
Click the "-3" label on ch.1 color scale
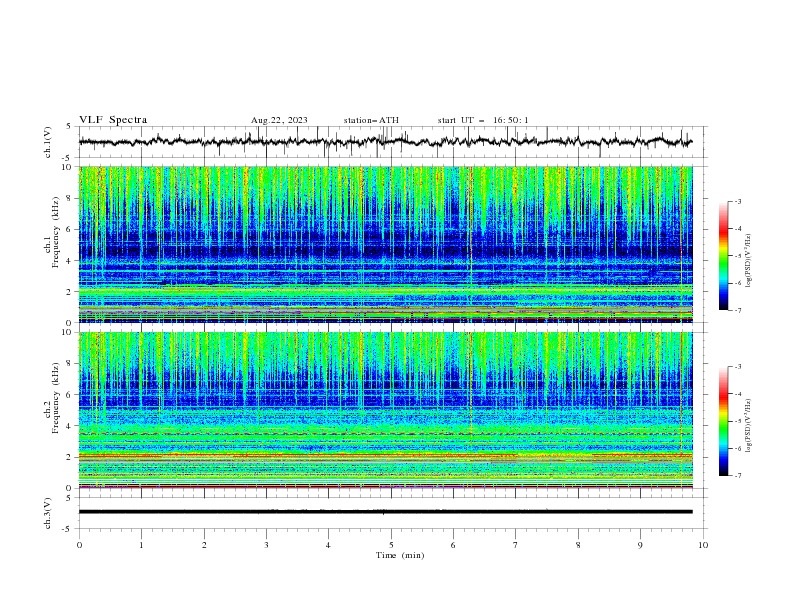(737, 201)
